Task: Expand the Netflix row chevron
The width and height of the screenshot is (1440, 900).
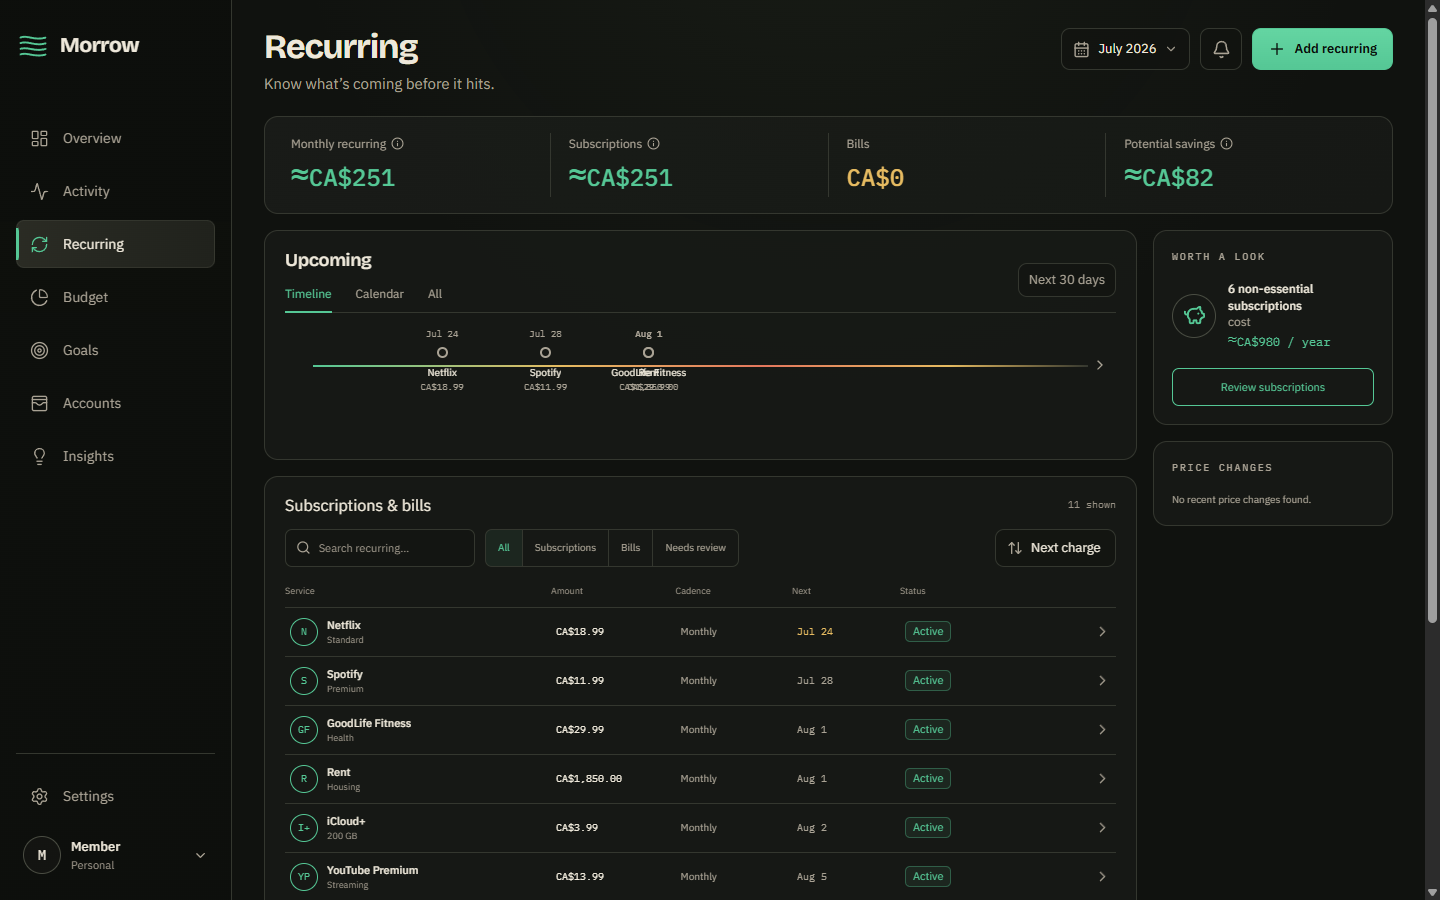Action: (1102, 632)
